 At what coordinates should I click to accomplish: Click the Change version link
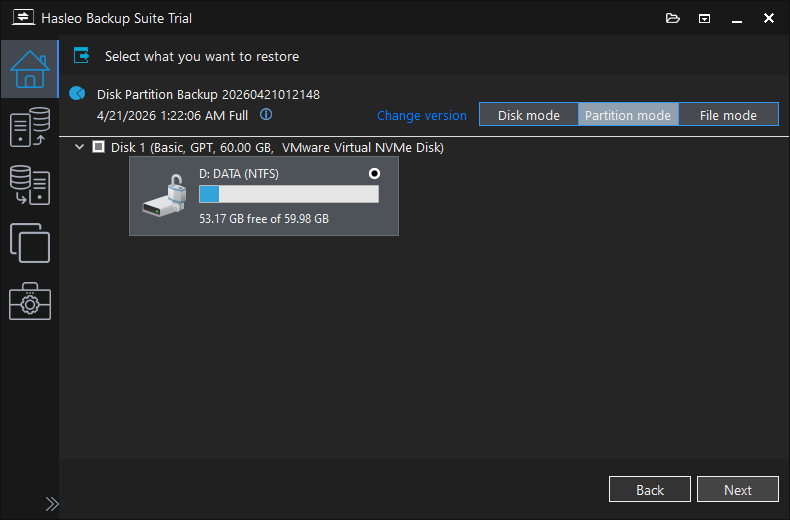[422, 115]
